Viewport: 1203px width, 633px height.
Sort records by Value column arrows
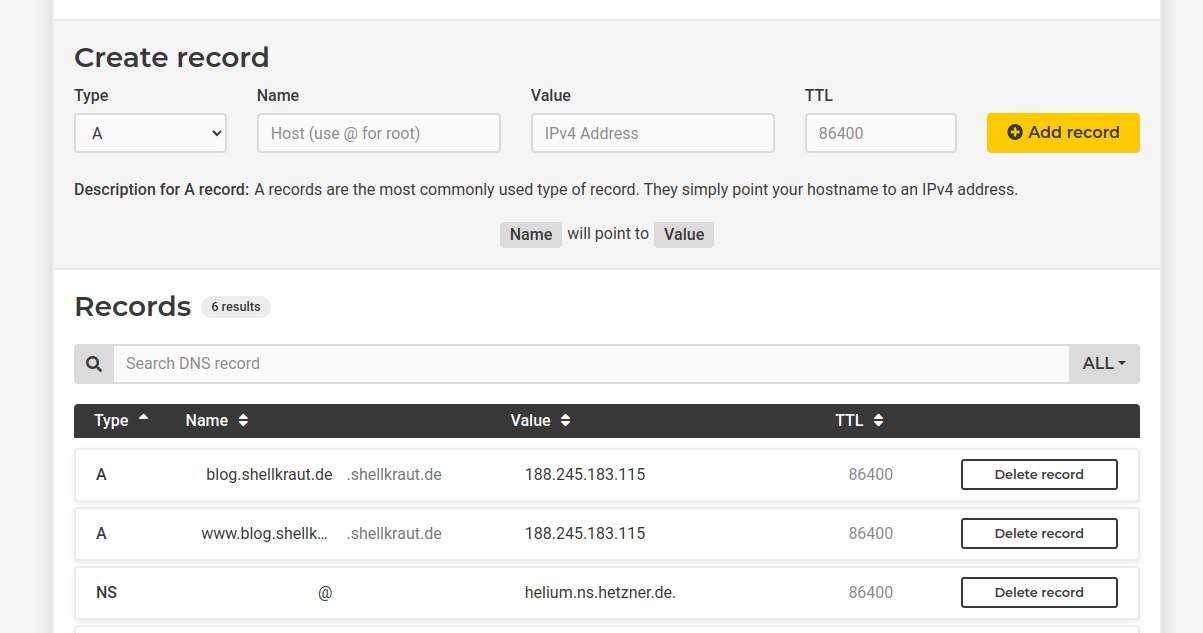point(565,421)
